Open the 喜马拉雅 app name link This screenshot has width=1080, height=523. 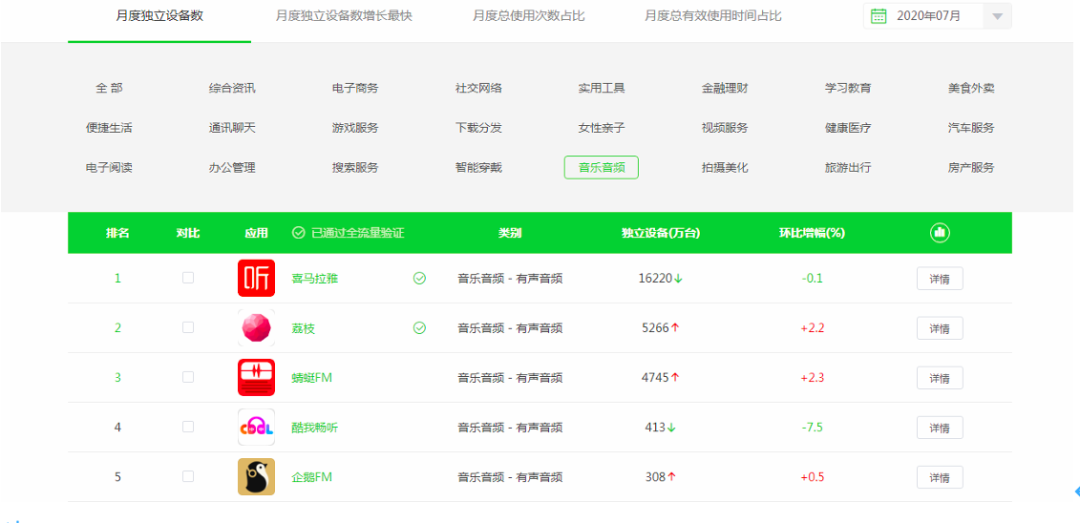coord(315,278)
